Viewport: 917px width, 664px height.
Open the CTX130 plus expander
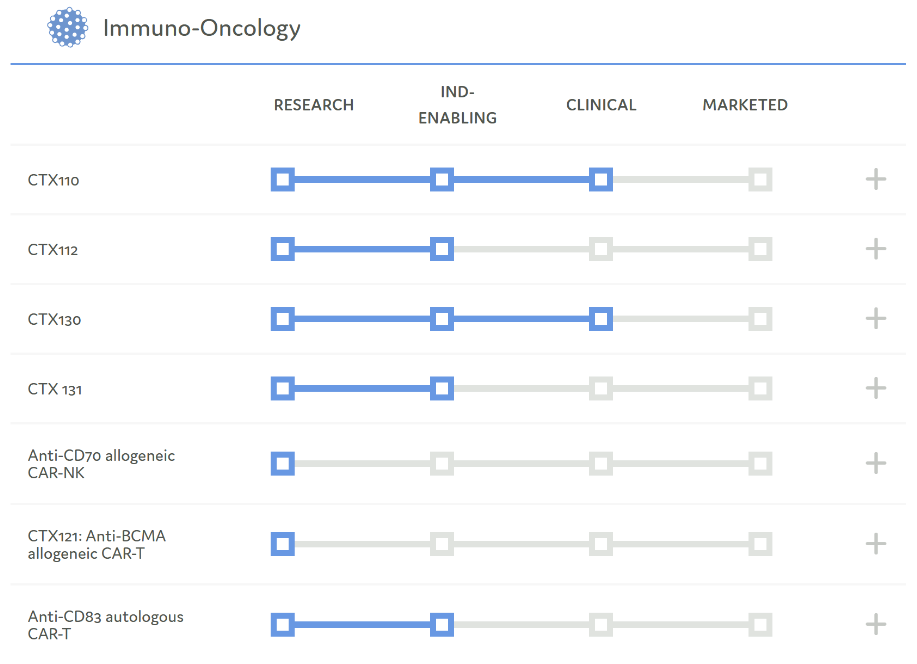point(876,319)
